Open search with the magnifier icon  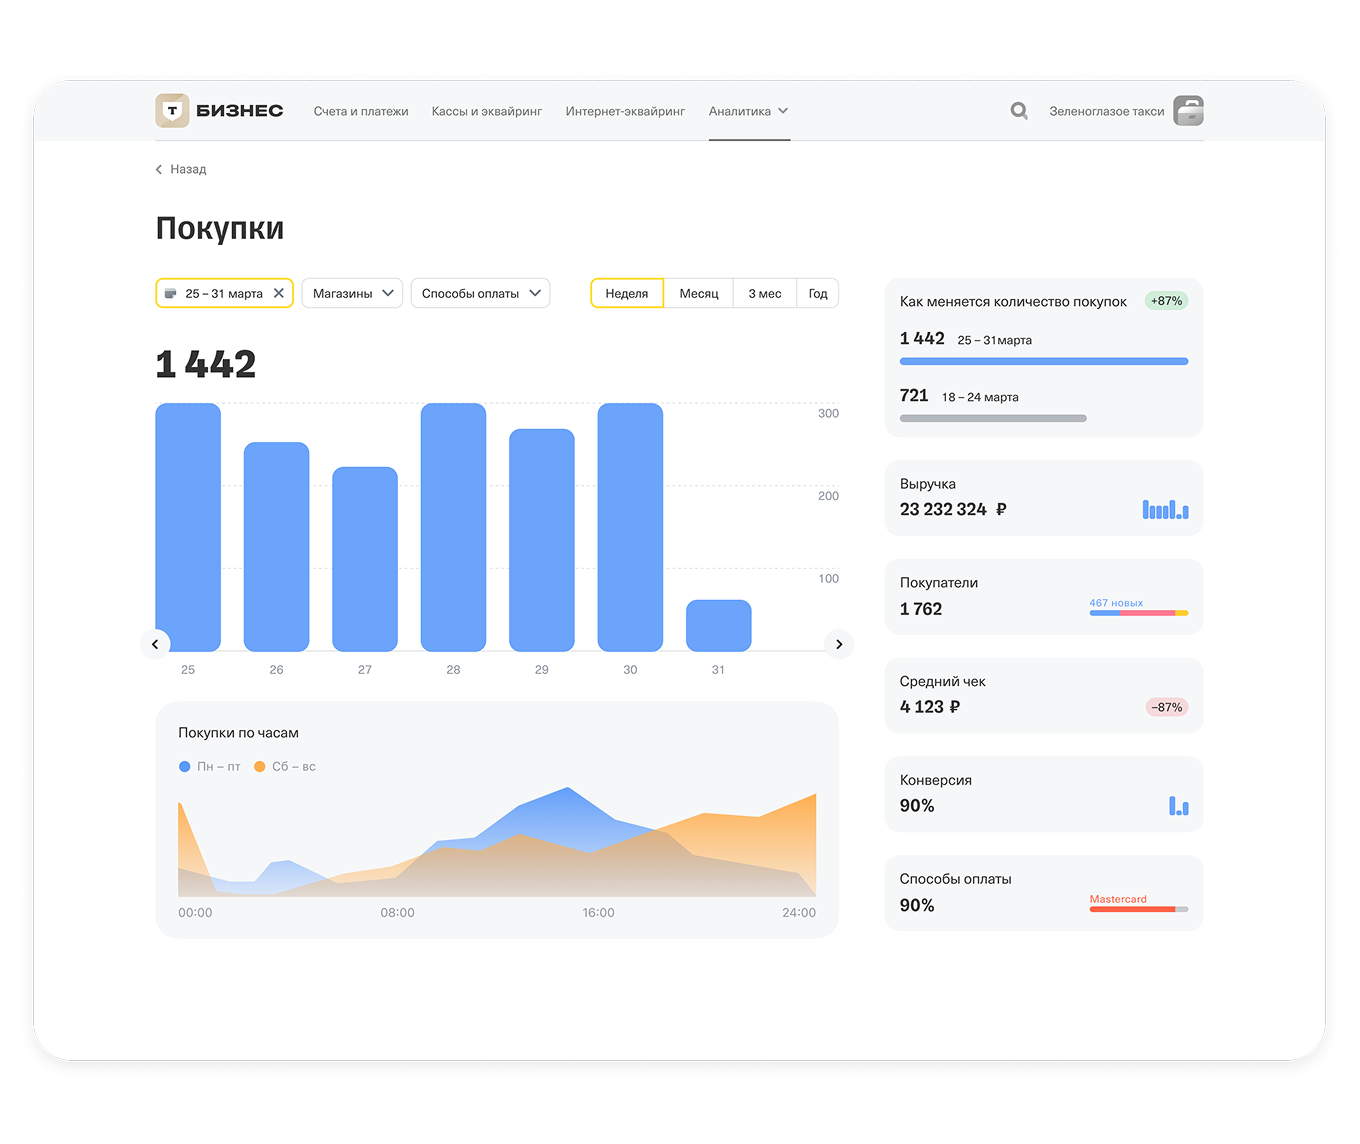click(1018, 111)
